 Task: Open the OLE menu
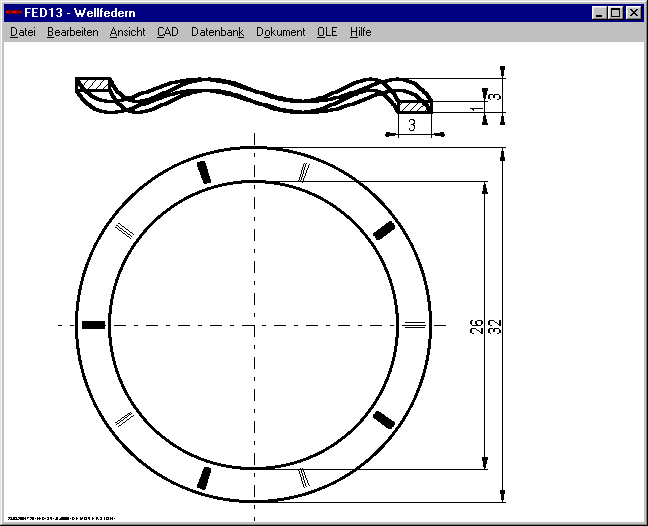click(x=327, y=32)
